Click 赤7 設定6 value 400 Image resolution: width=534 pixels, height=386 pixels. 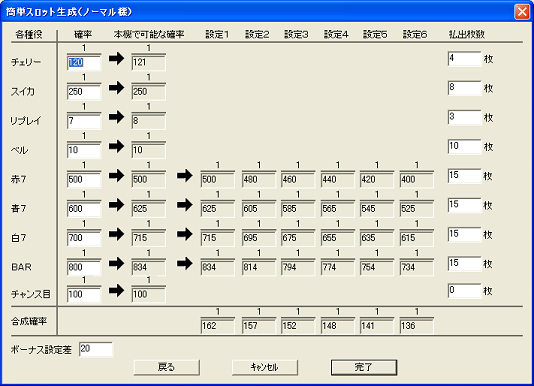pyautogui.click(x=417, y=179)
